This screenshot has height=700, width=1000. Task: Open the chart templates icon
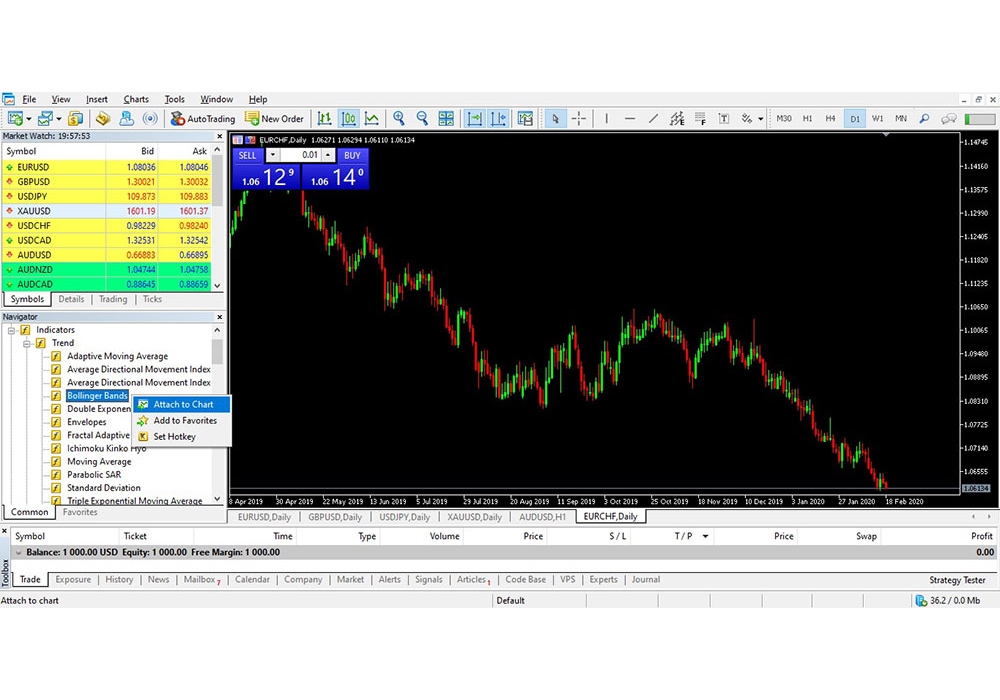click(526, 119)
